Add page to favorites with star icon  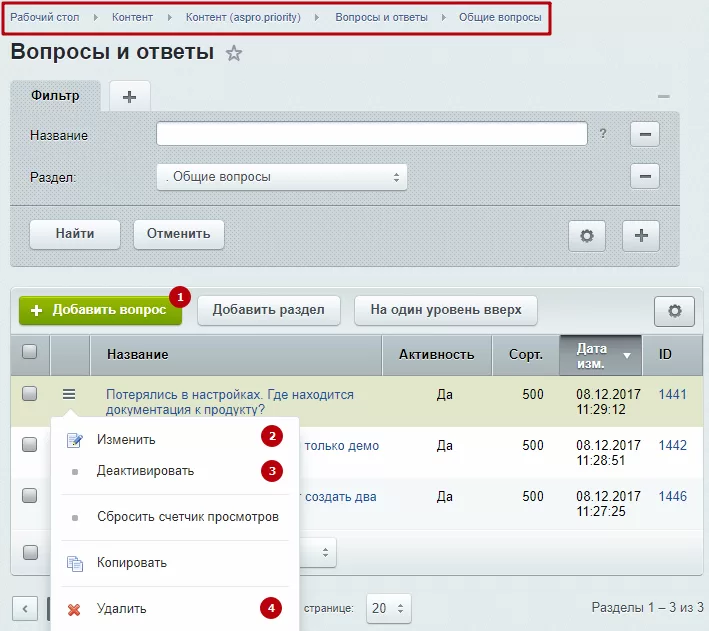(x=234, y=53)
